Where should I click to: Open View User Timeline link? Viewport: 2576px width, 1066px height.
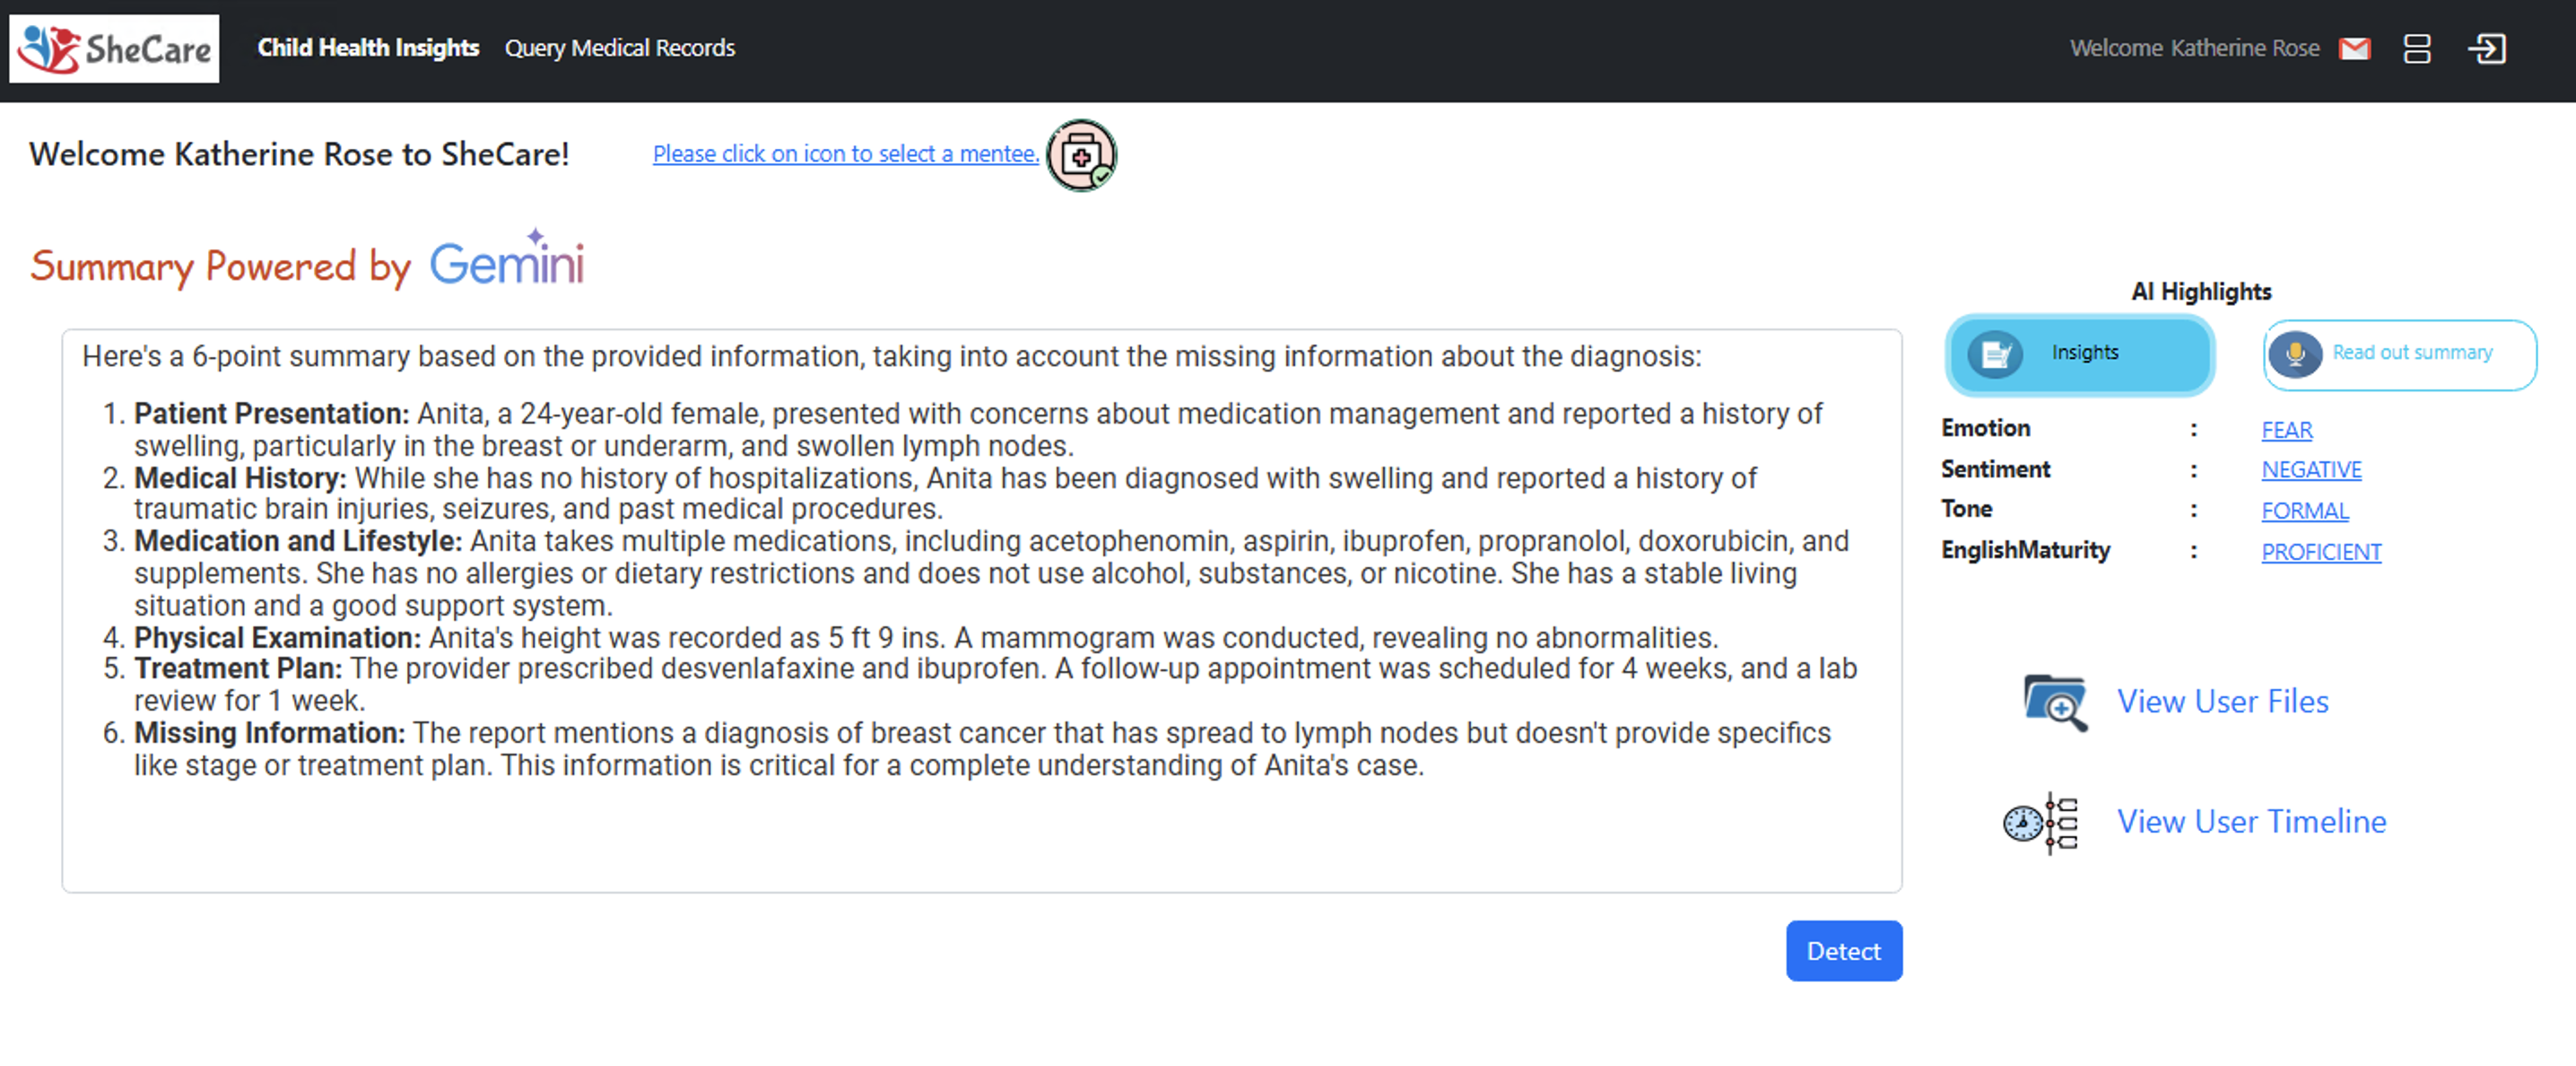(2251, 822)
